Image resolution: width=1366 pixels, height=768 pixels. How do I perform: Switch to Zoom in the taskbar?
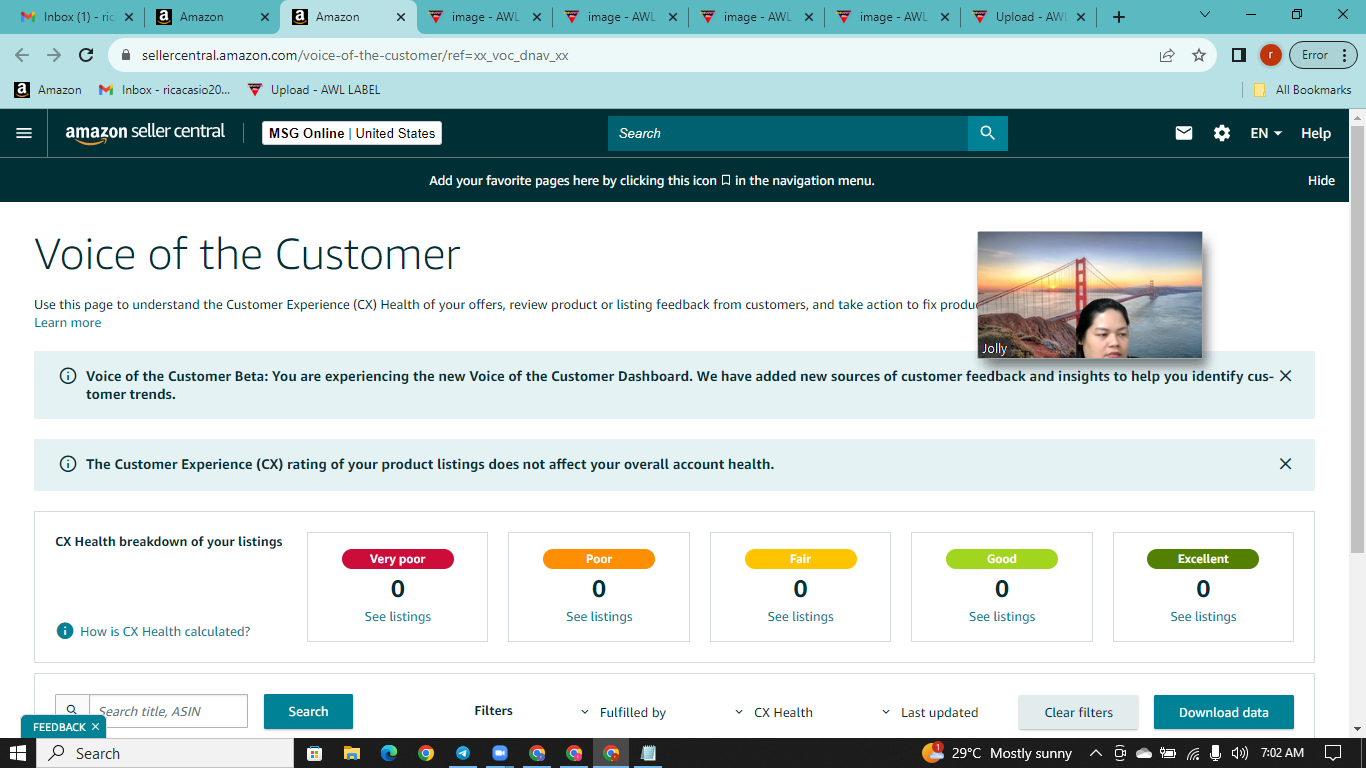click(x=500, y=753)
